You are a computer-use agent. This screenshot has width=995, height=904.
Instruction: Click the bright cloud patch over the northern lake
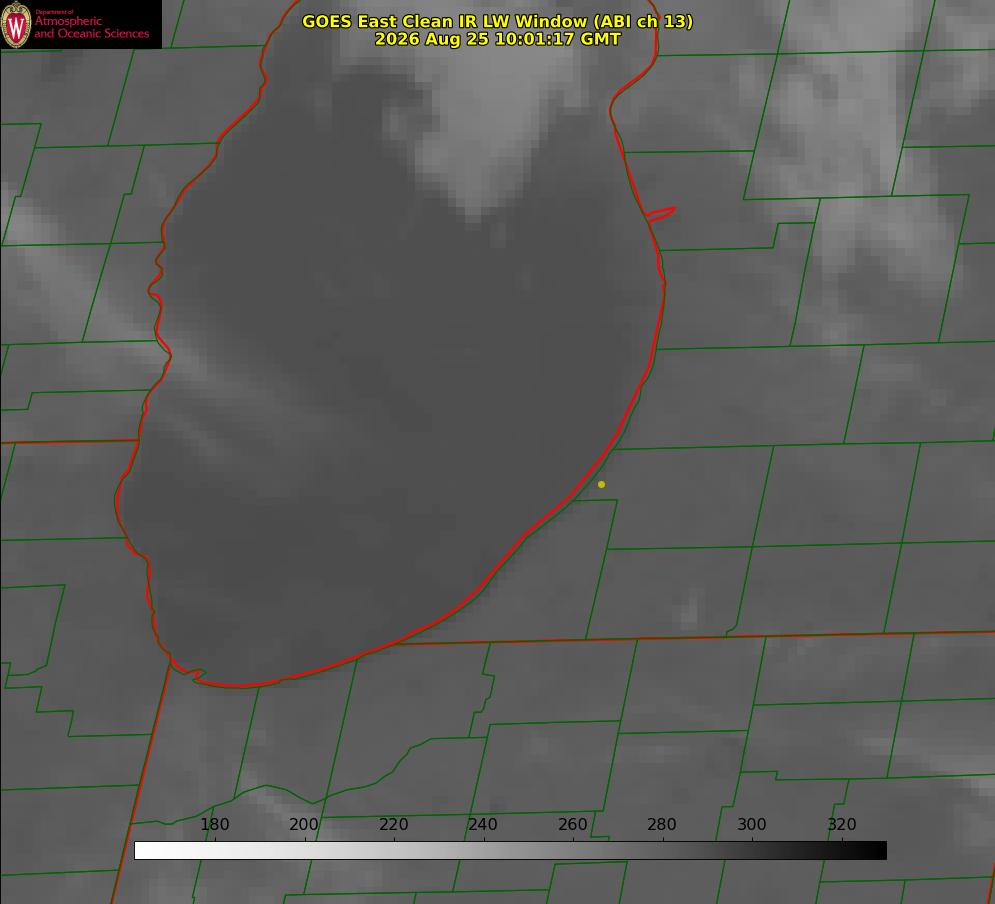pyautogui.click(x=482, y=127)
